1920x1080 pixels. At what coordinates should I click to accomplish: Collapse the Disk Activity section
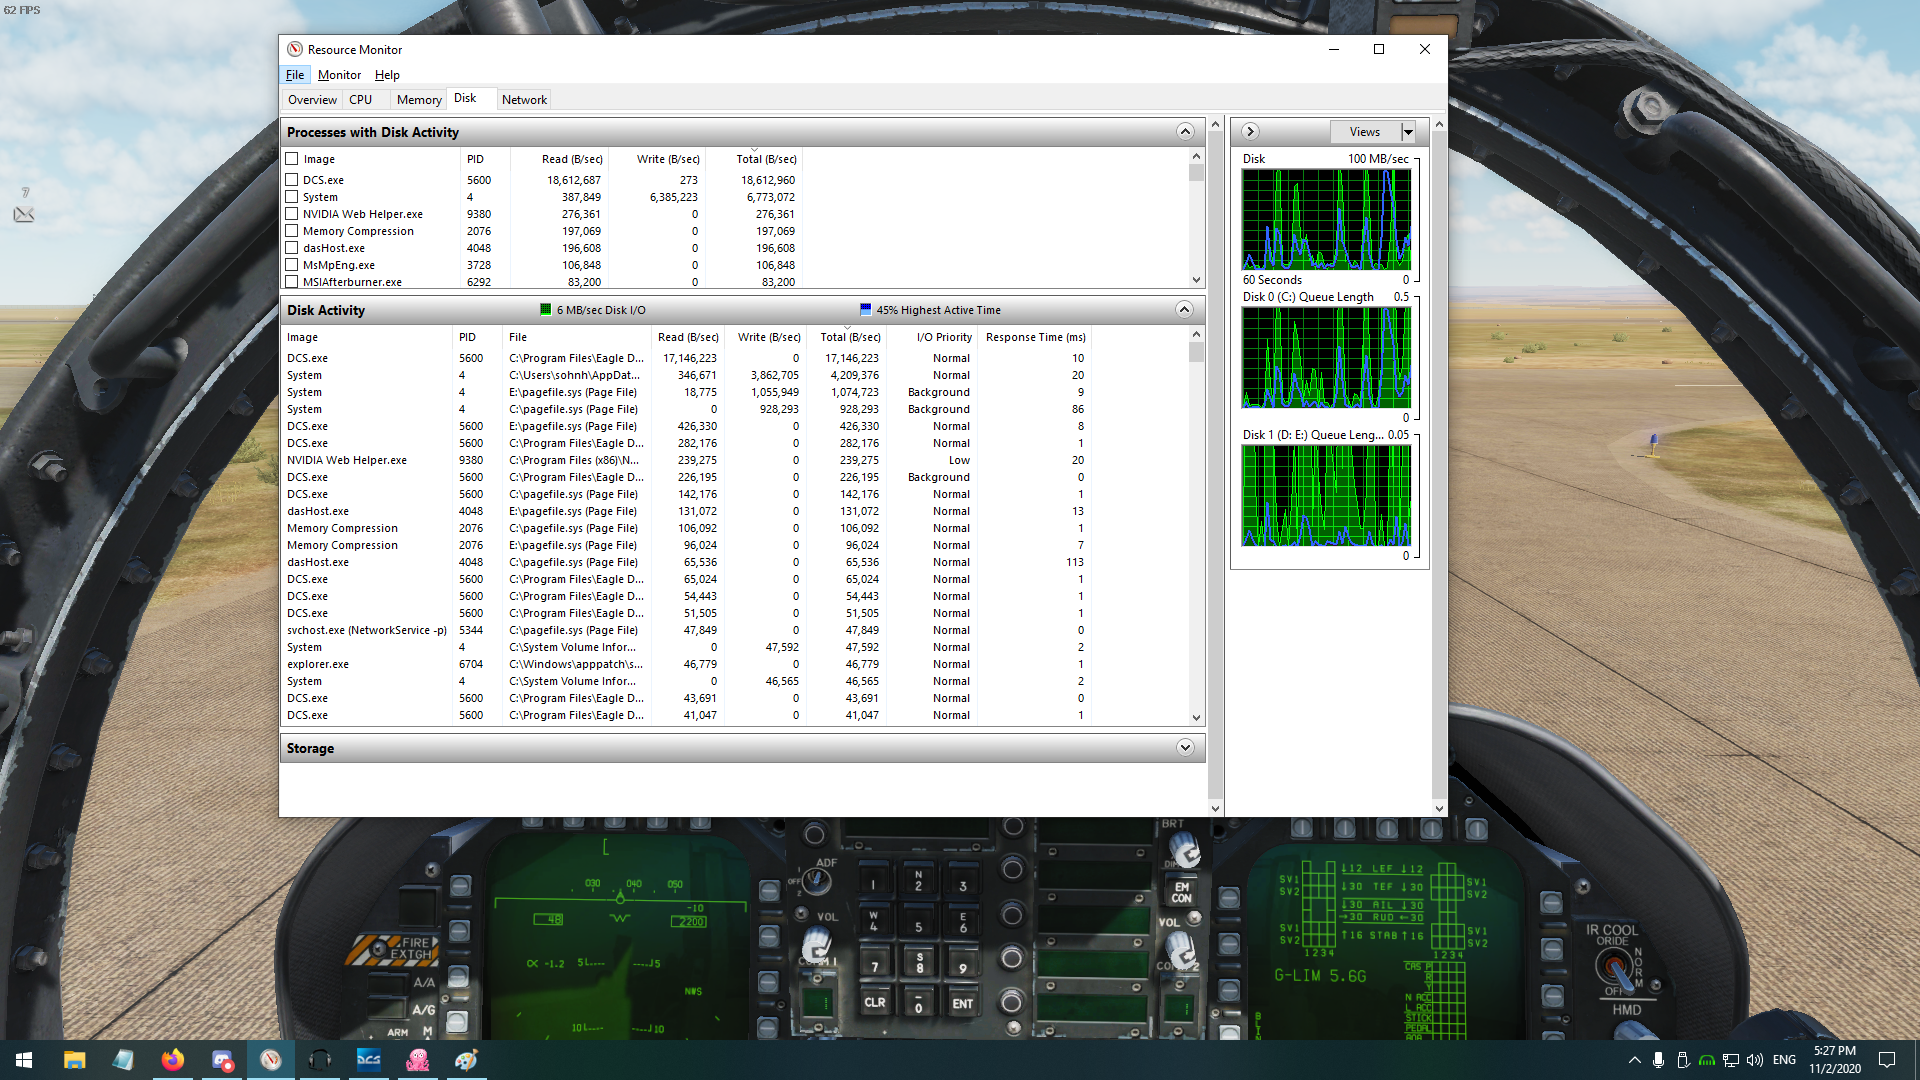click(x=1184, y=310)
